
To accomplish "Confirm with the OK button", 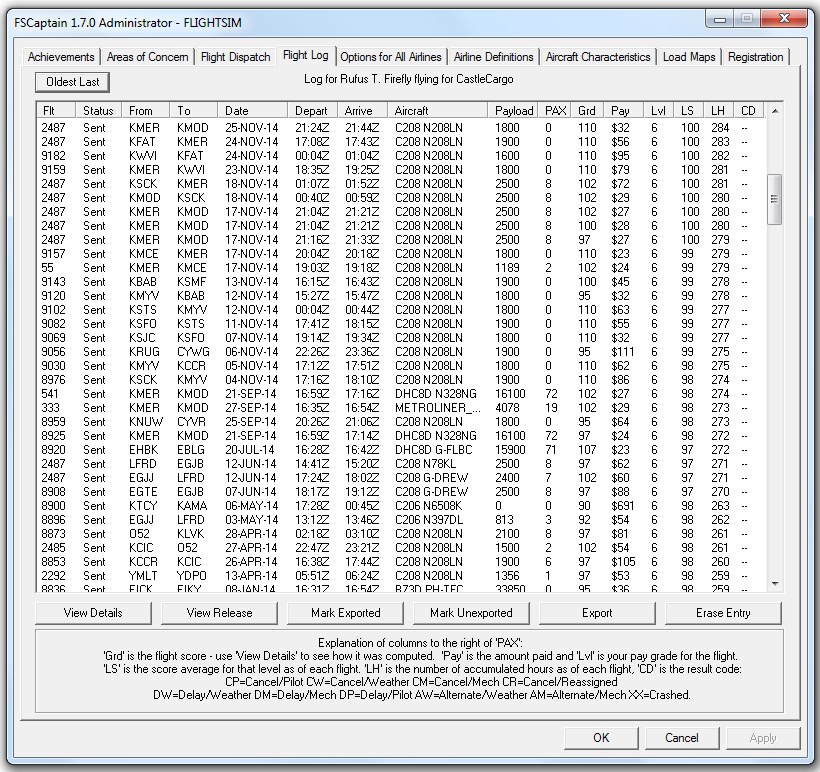I will click(x=601, y=738).
